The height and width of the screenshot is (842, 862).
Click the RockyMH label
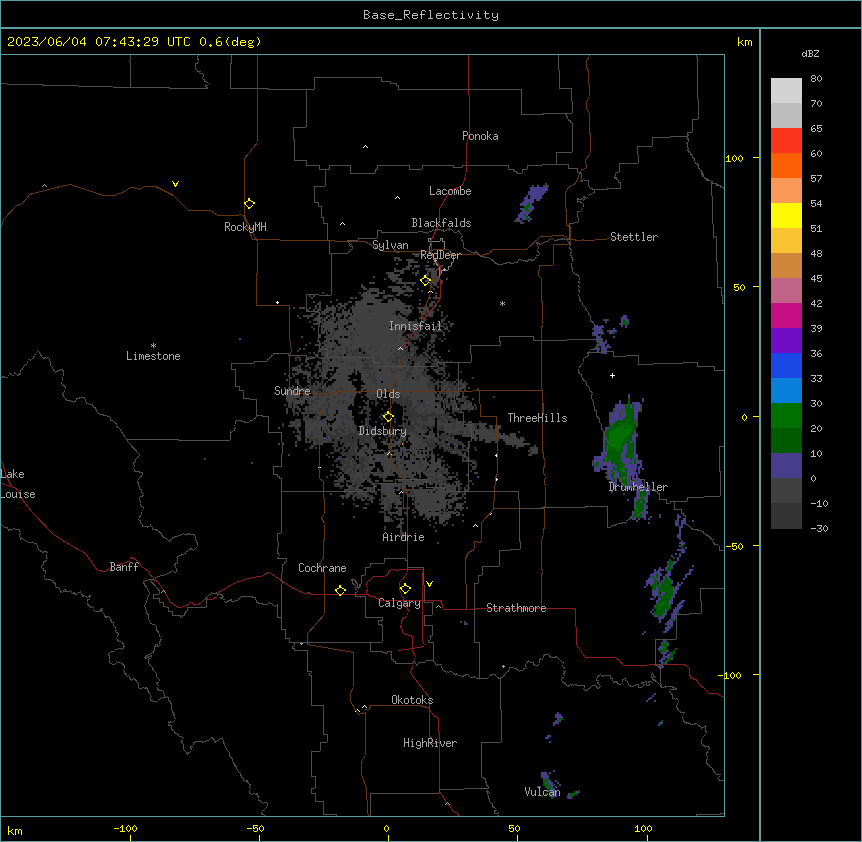click(x=245, y=227)
